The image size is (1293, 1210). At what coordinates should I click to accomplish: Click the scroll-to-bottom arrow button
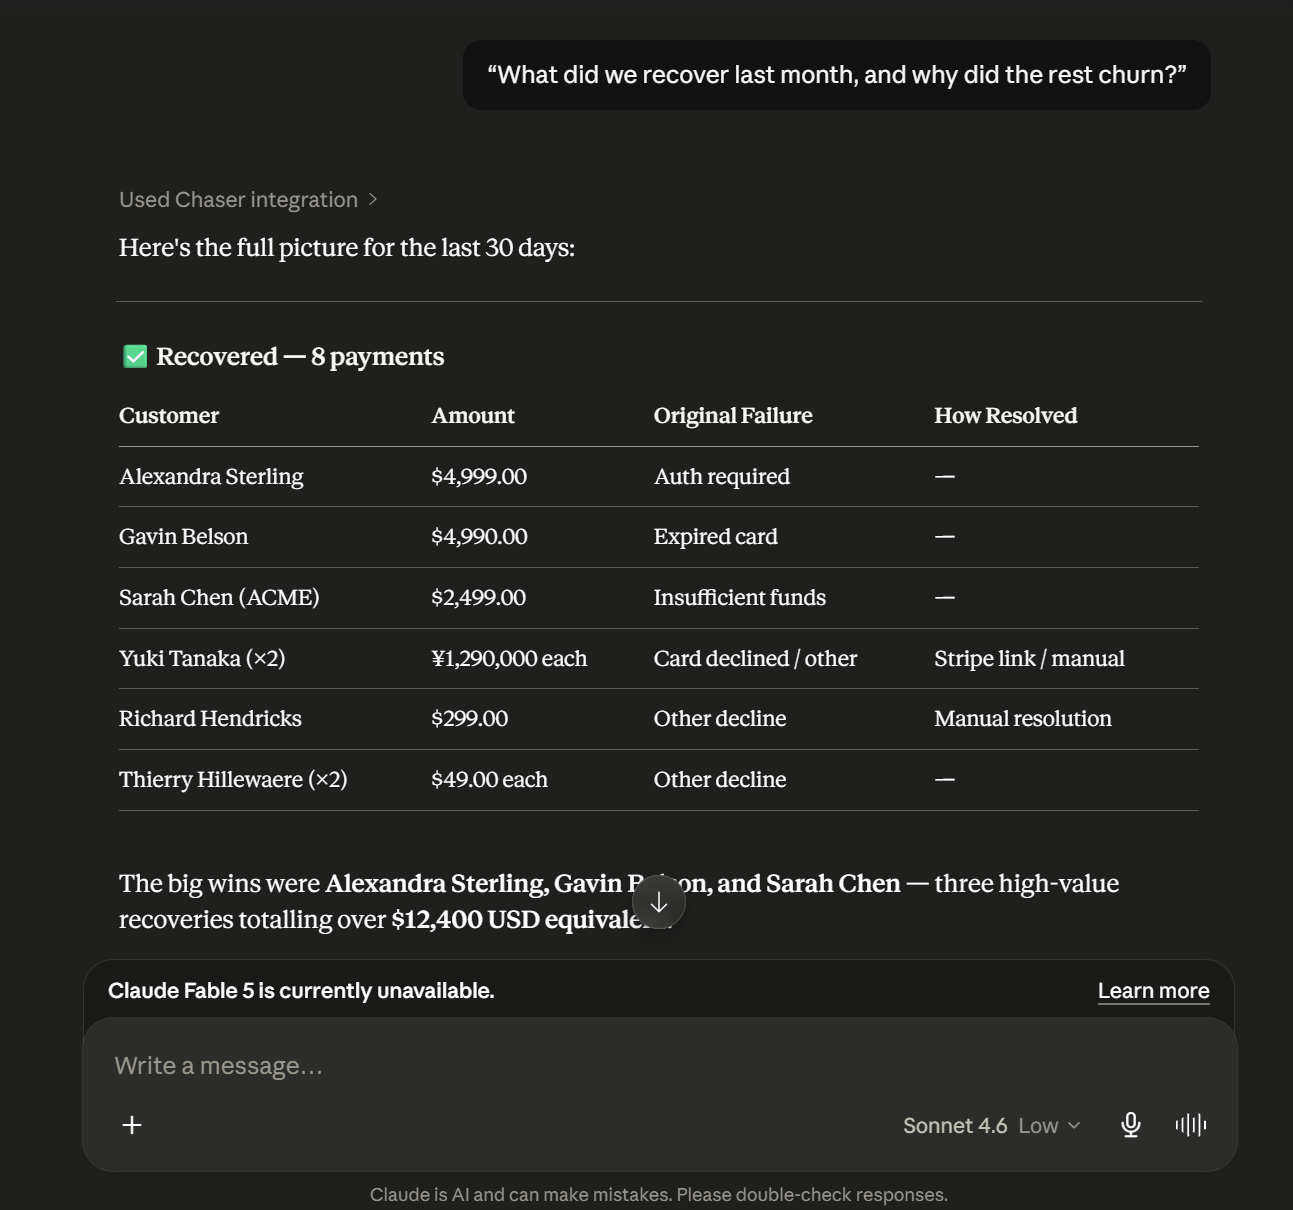click(x=659, y=902)
